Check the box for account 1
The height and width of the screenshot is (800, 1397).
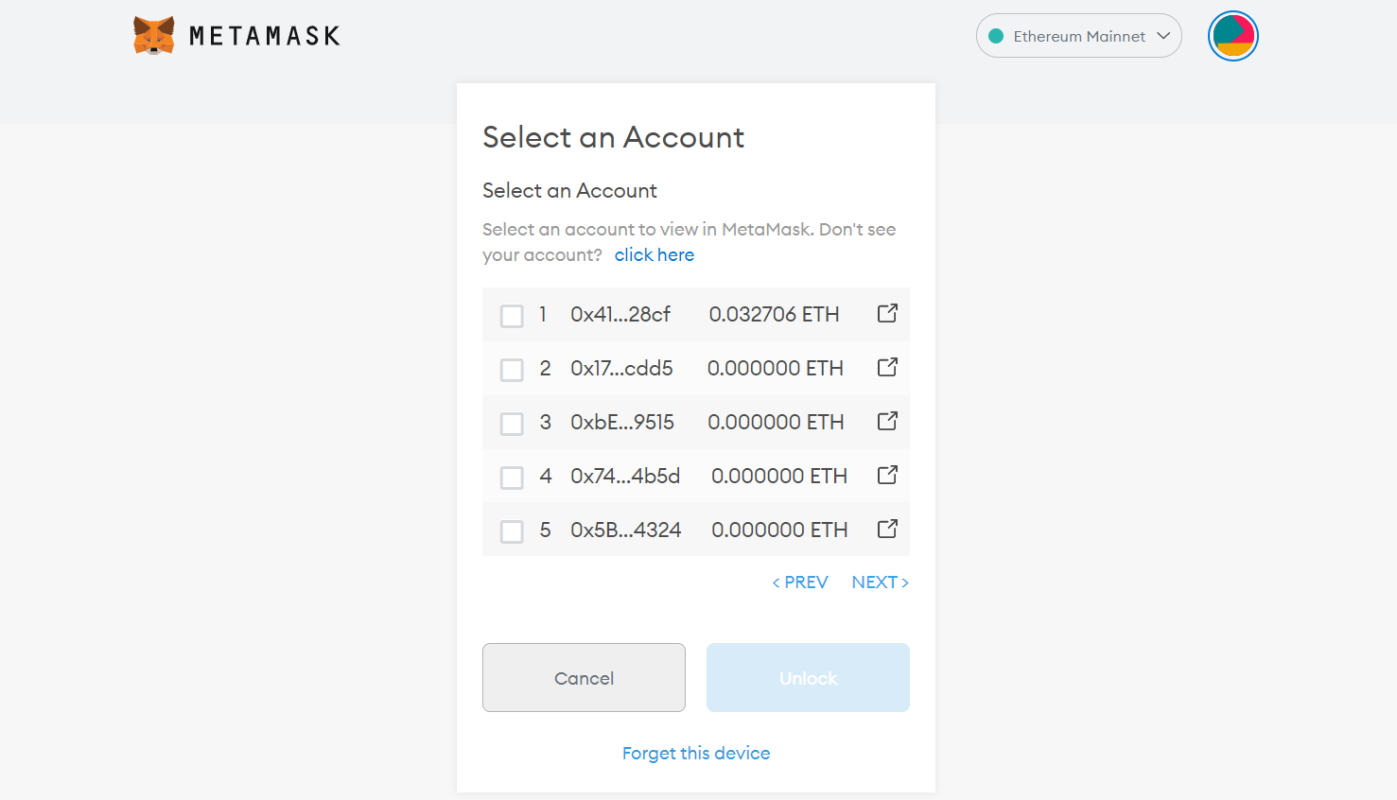[x=512, y=316]
